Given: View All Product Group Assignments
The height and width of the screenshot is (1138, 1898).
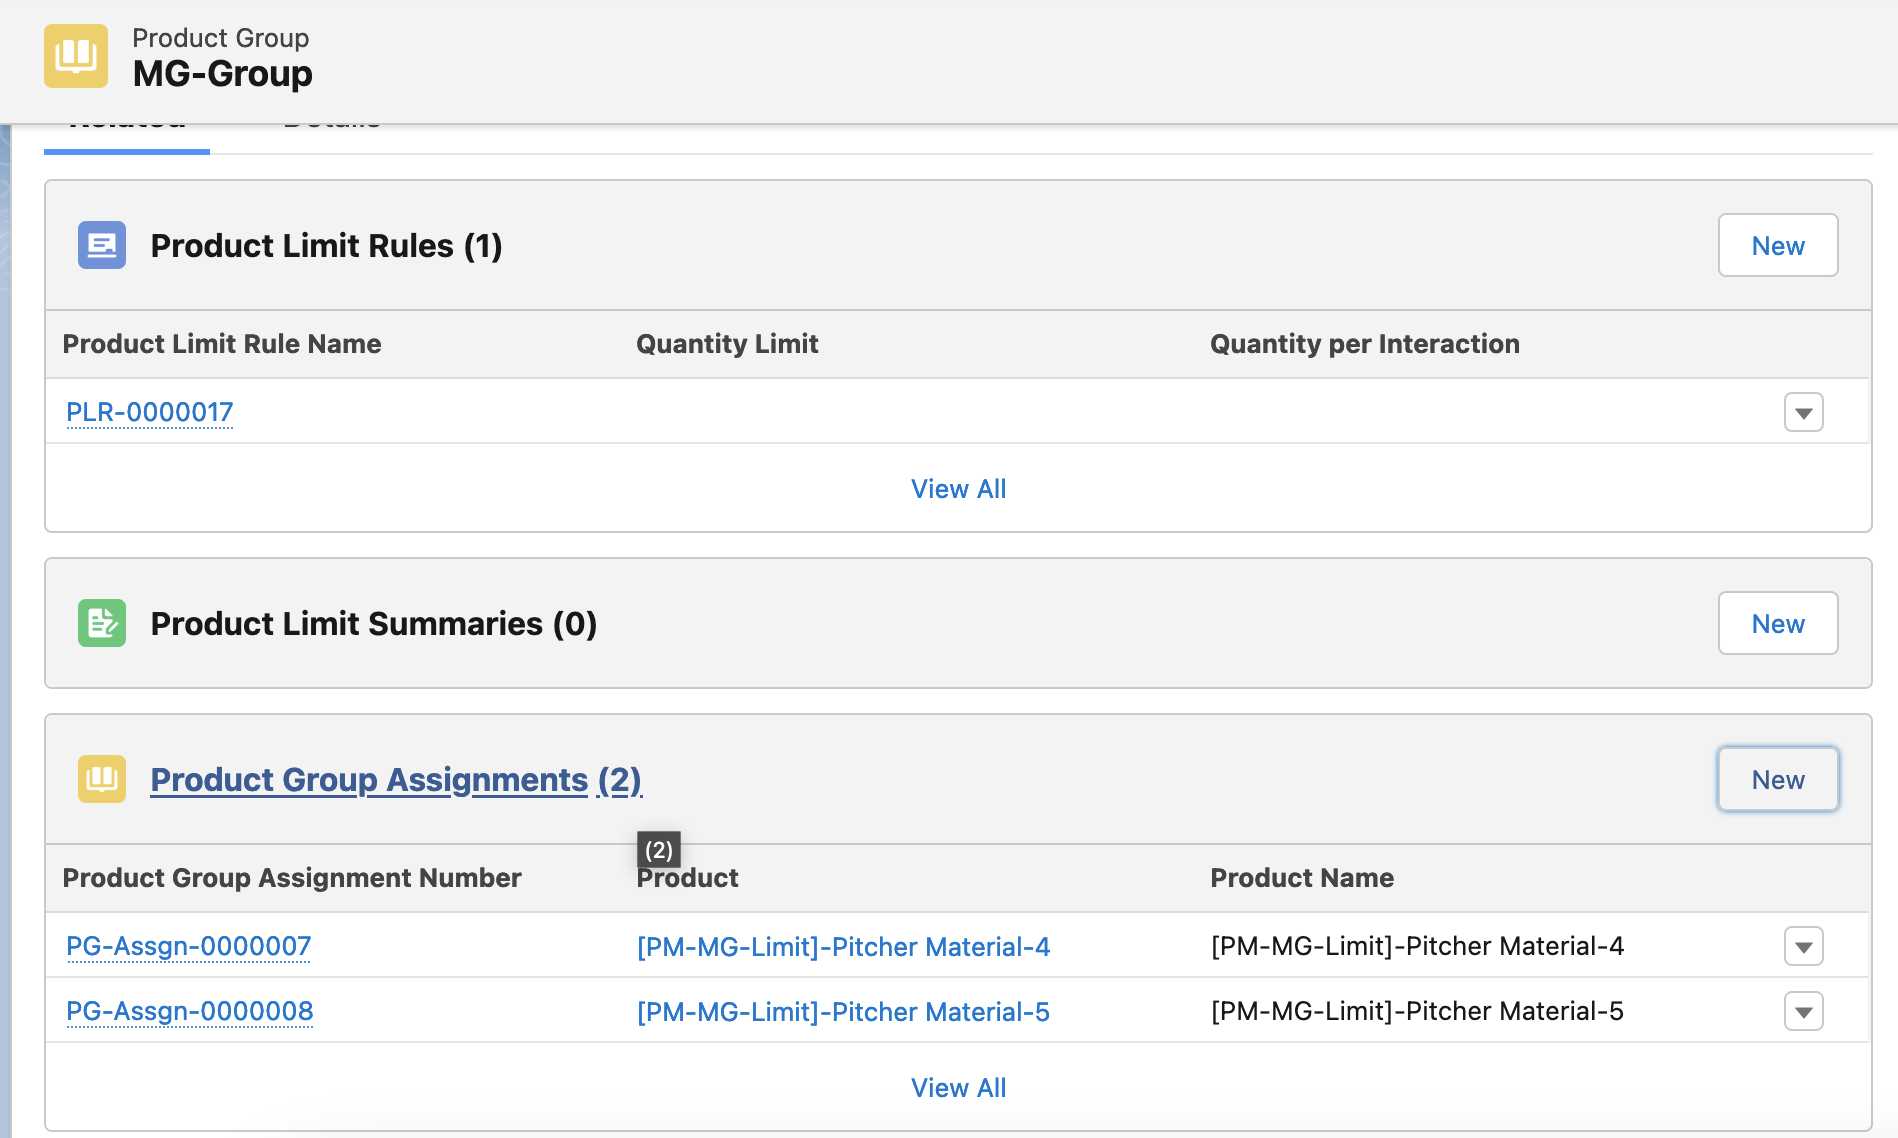Looking at the screenshot, I should click(x=958, y=1088).
